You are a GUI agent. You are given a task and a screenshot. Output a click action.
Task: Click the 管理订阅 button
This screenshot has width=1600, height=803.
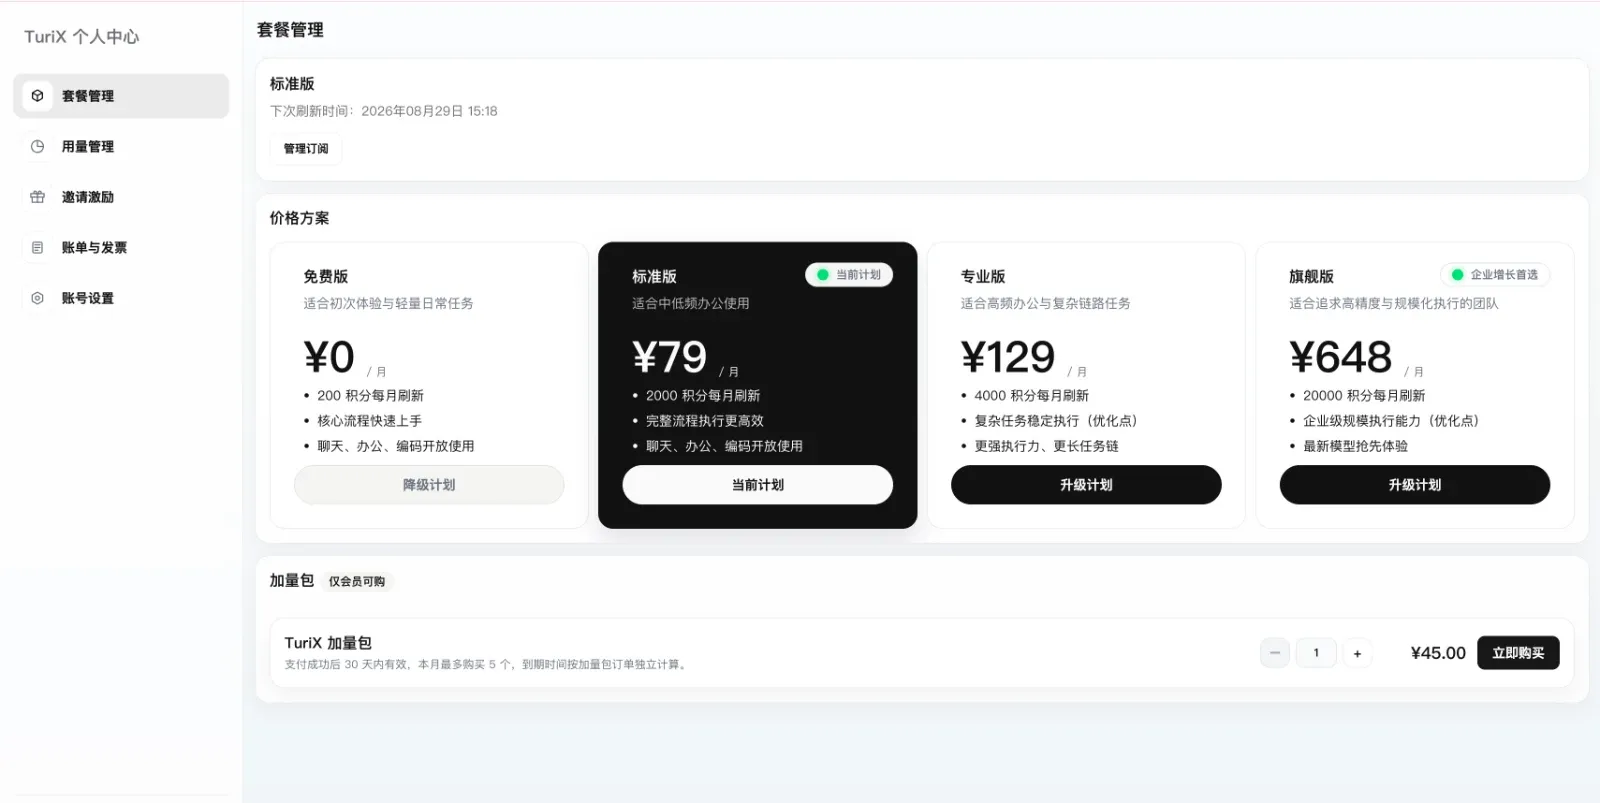[306, 148]
